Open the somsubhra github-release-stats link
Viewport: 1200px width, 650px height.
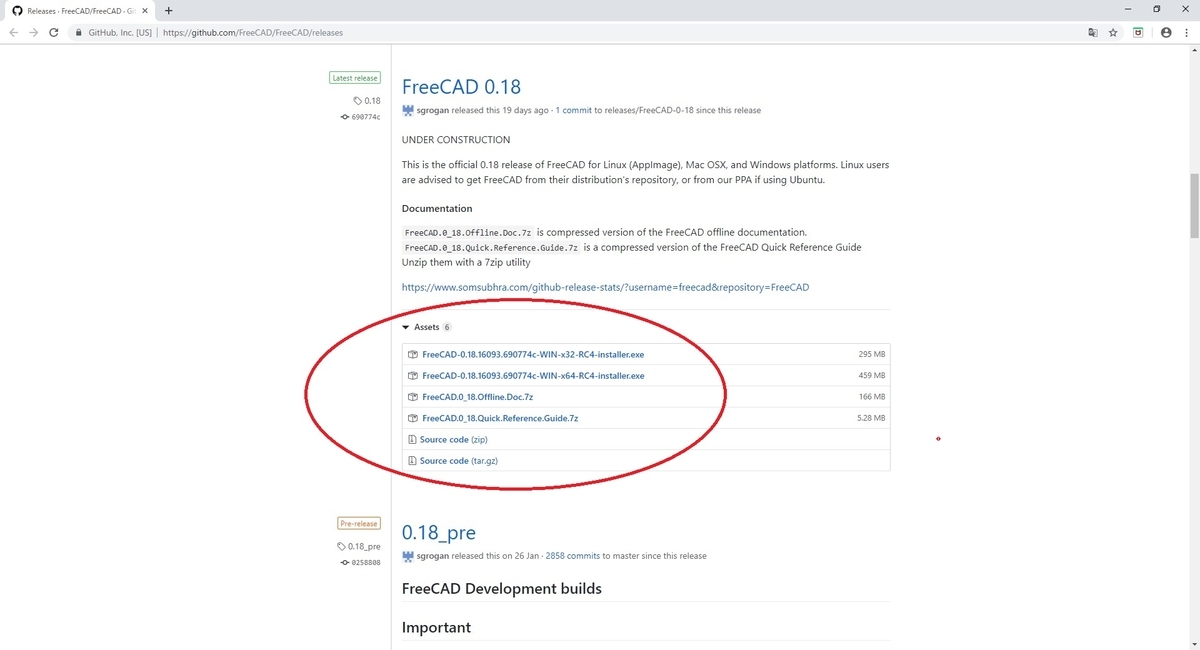click(605, 287)
